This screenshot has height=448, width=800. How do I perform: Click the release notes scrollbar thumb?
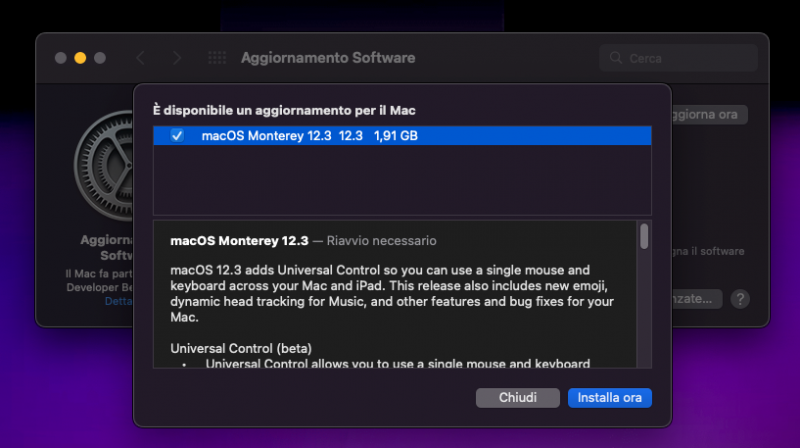[x=644, y=236]
